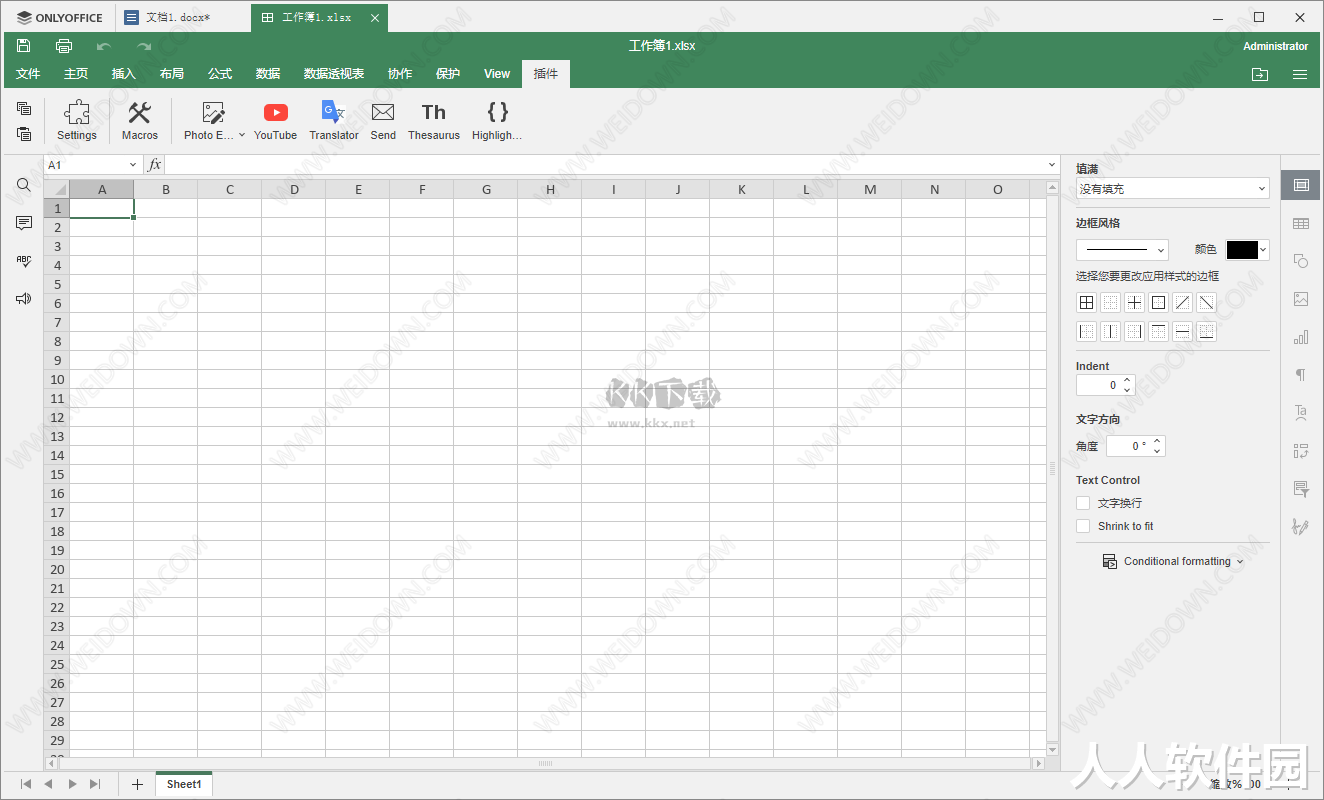Image resolution: width=1324 pixels, height=800 pixels.
Task: Open the Highlight code plugin
Action: (x=497, y=121)
